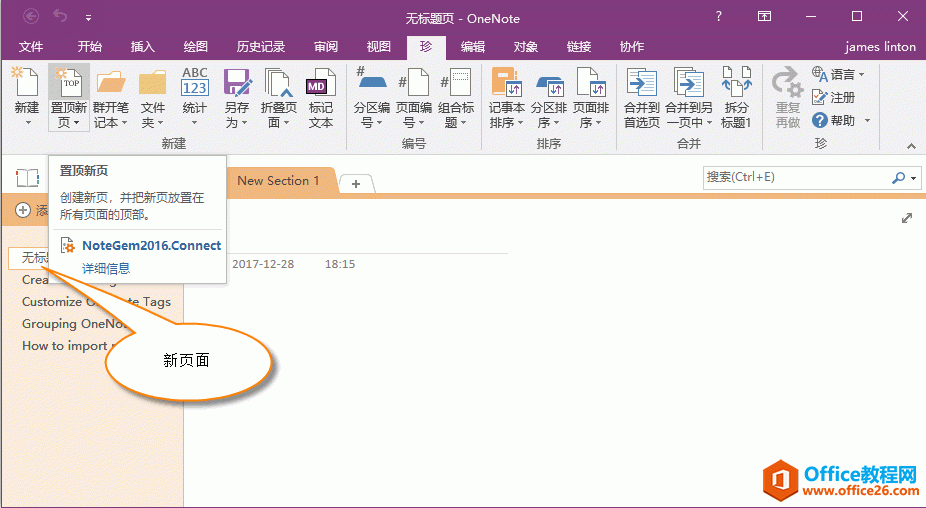
Task: Click the Register 注册 icon
Action: point(820,97)
